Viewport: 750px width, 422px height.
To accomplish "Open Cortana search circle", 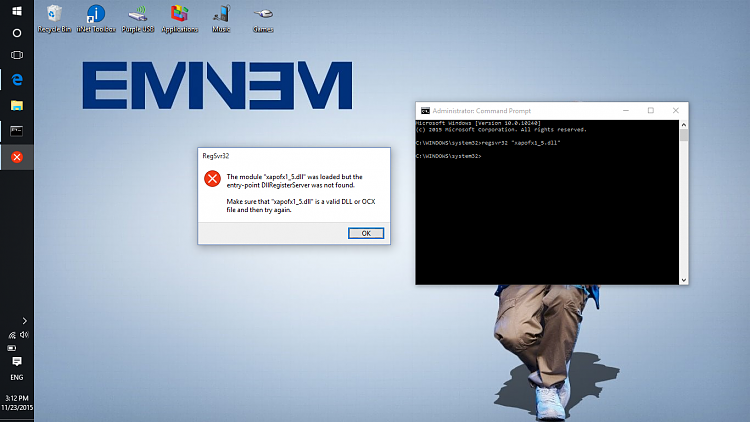I will click(17, 33).
